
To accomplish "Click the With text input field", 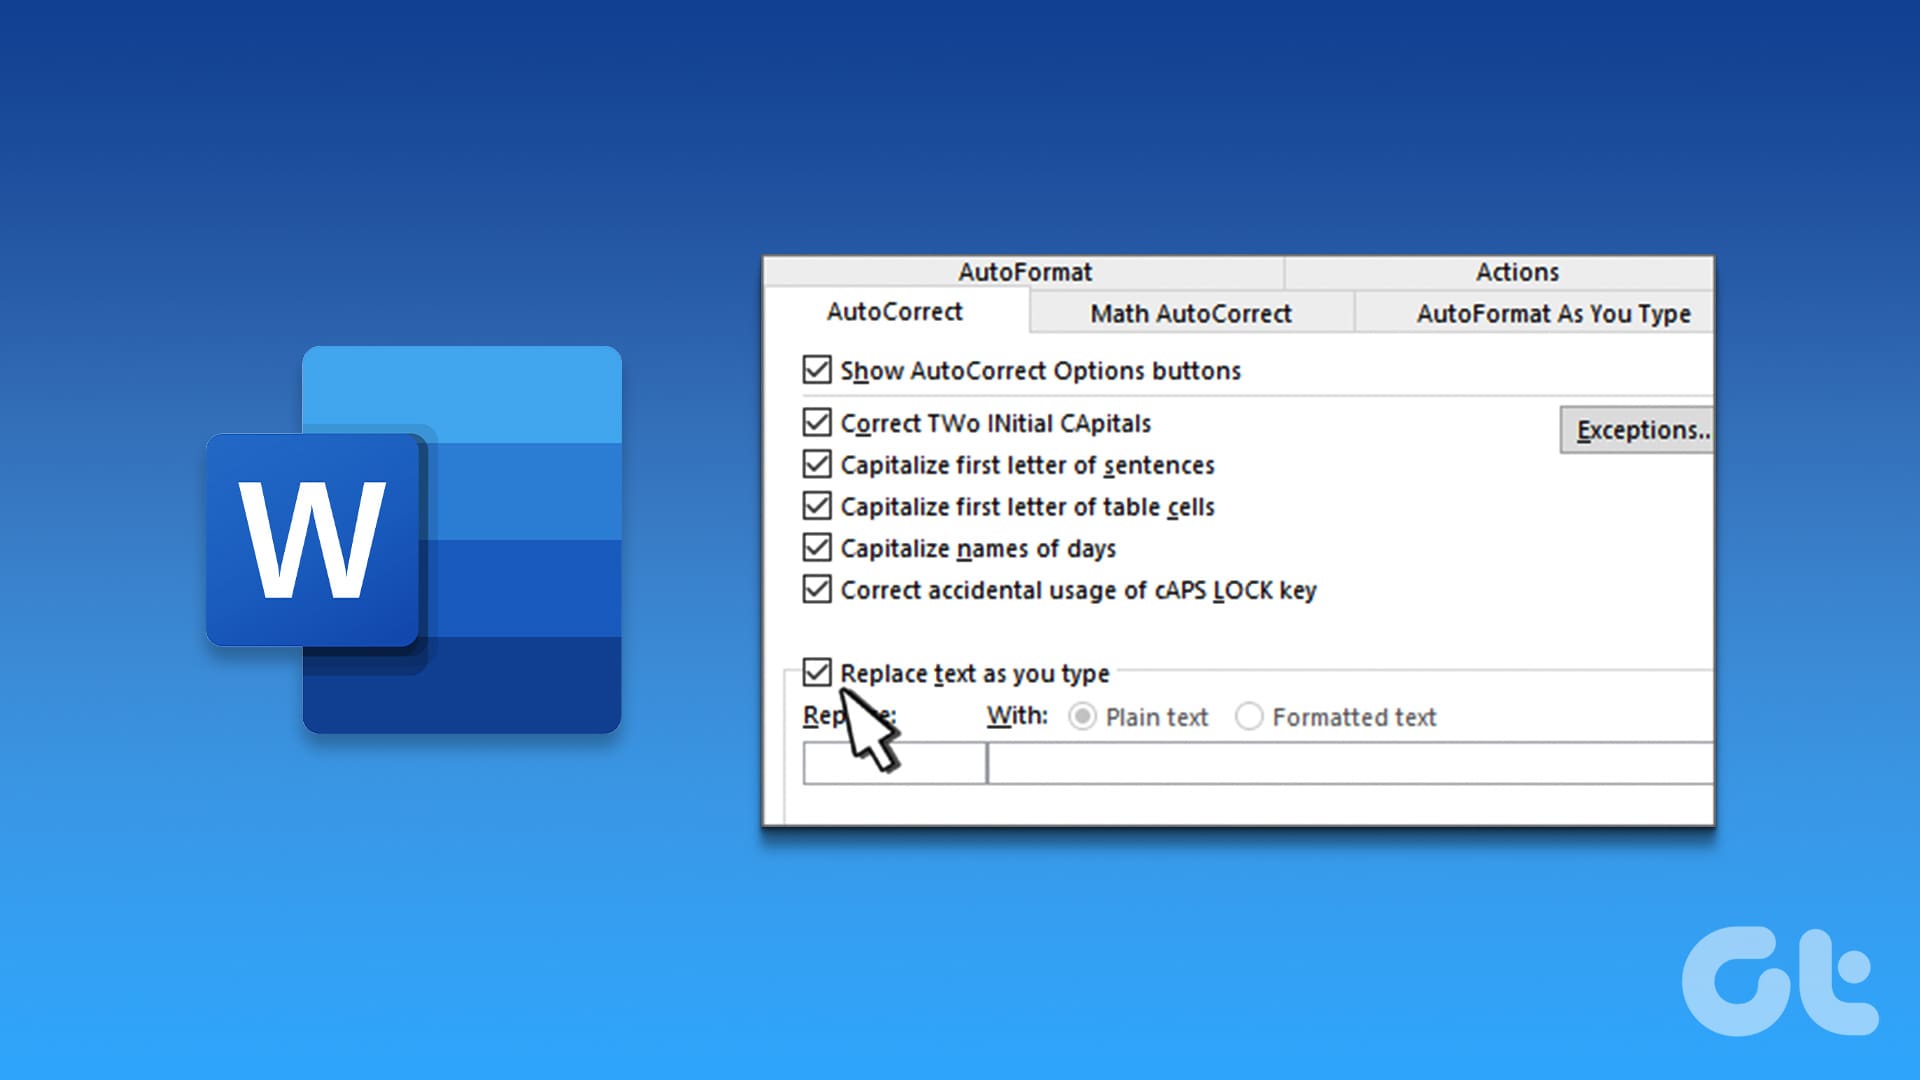I will point(1350,764).
